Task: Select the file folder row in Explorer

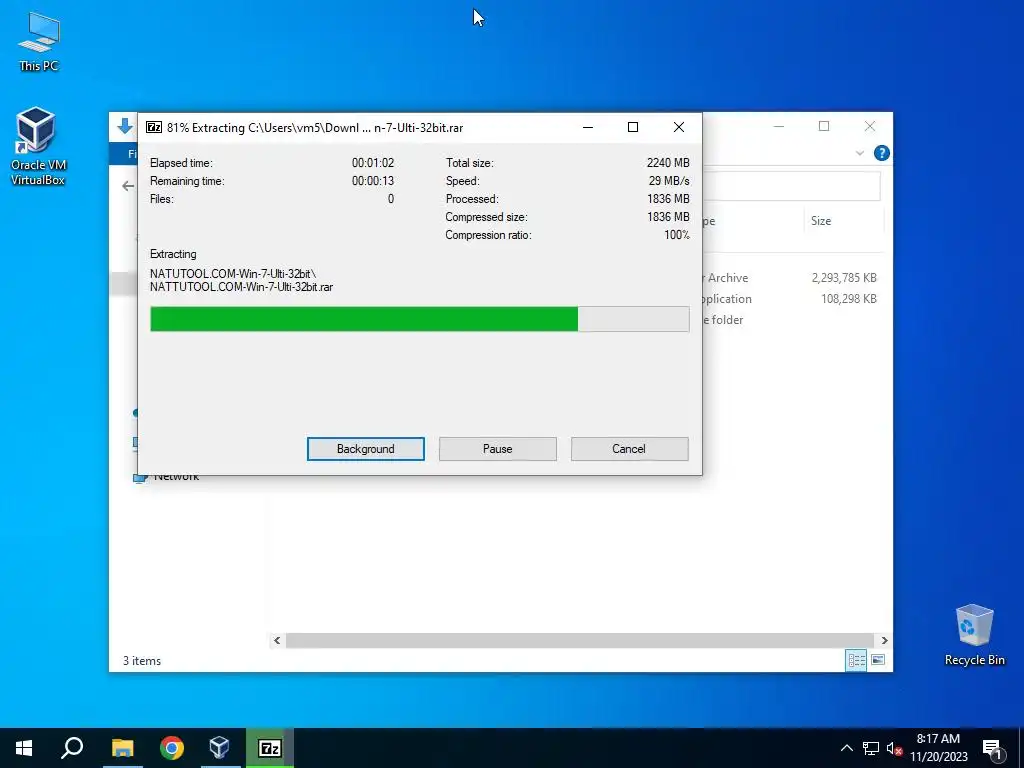Action: 792,319
